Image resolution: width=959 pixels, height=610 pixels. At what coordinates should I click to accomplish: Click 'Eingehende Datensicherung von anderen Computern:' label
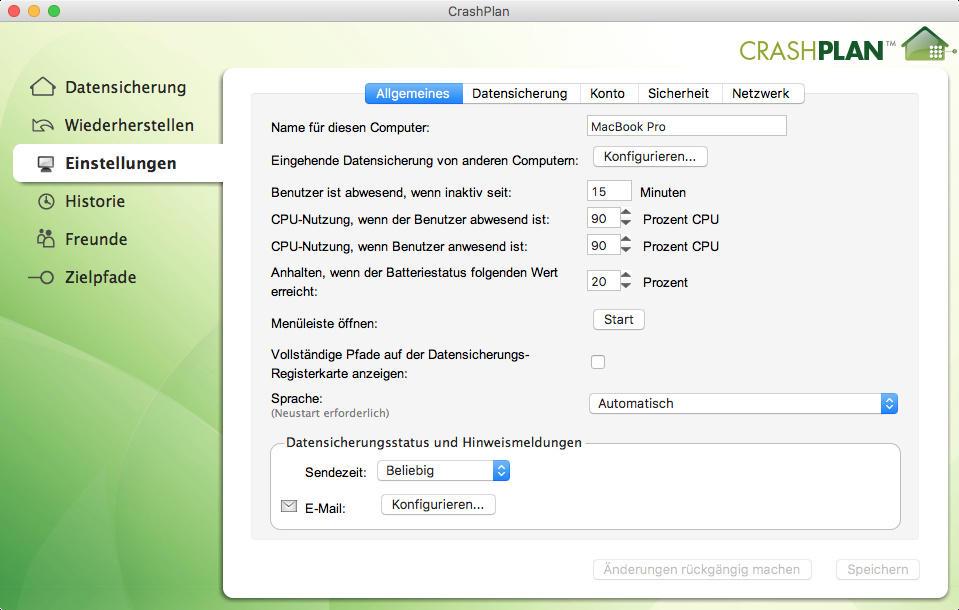tap(424, 161)
